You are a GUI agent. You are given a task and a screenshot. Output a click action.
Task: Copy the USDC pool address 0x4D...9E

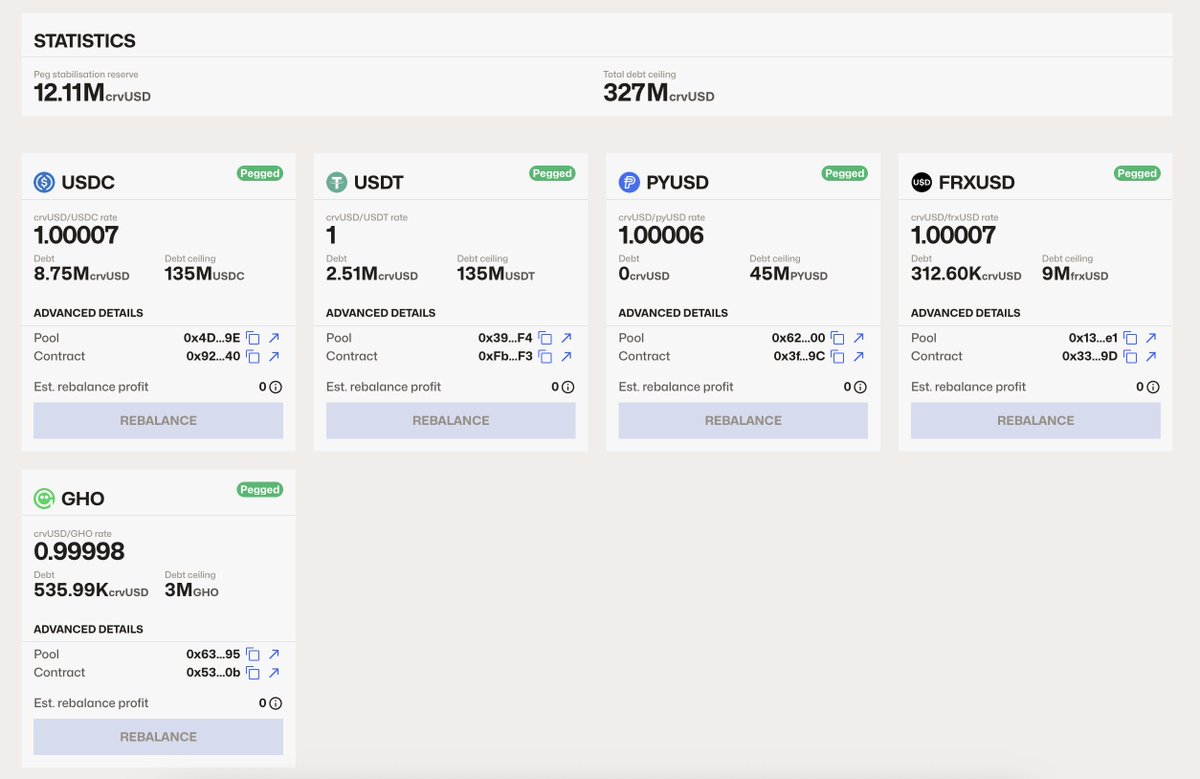(253, 338)
